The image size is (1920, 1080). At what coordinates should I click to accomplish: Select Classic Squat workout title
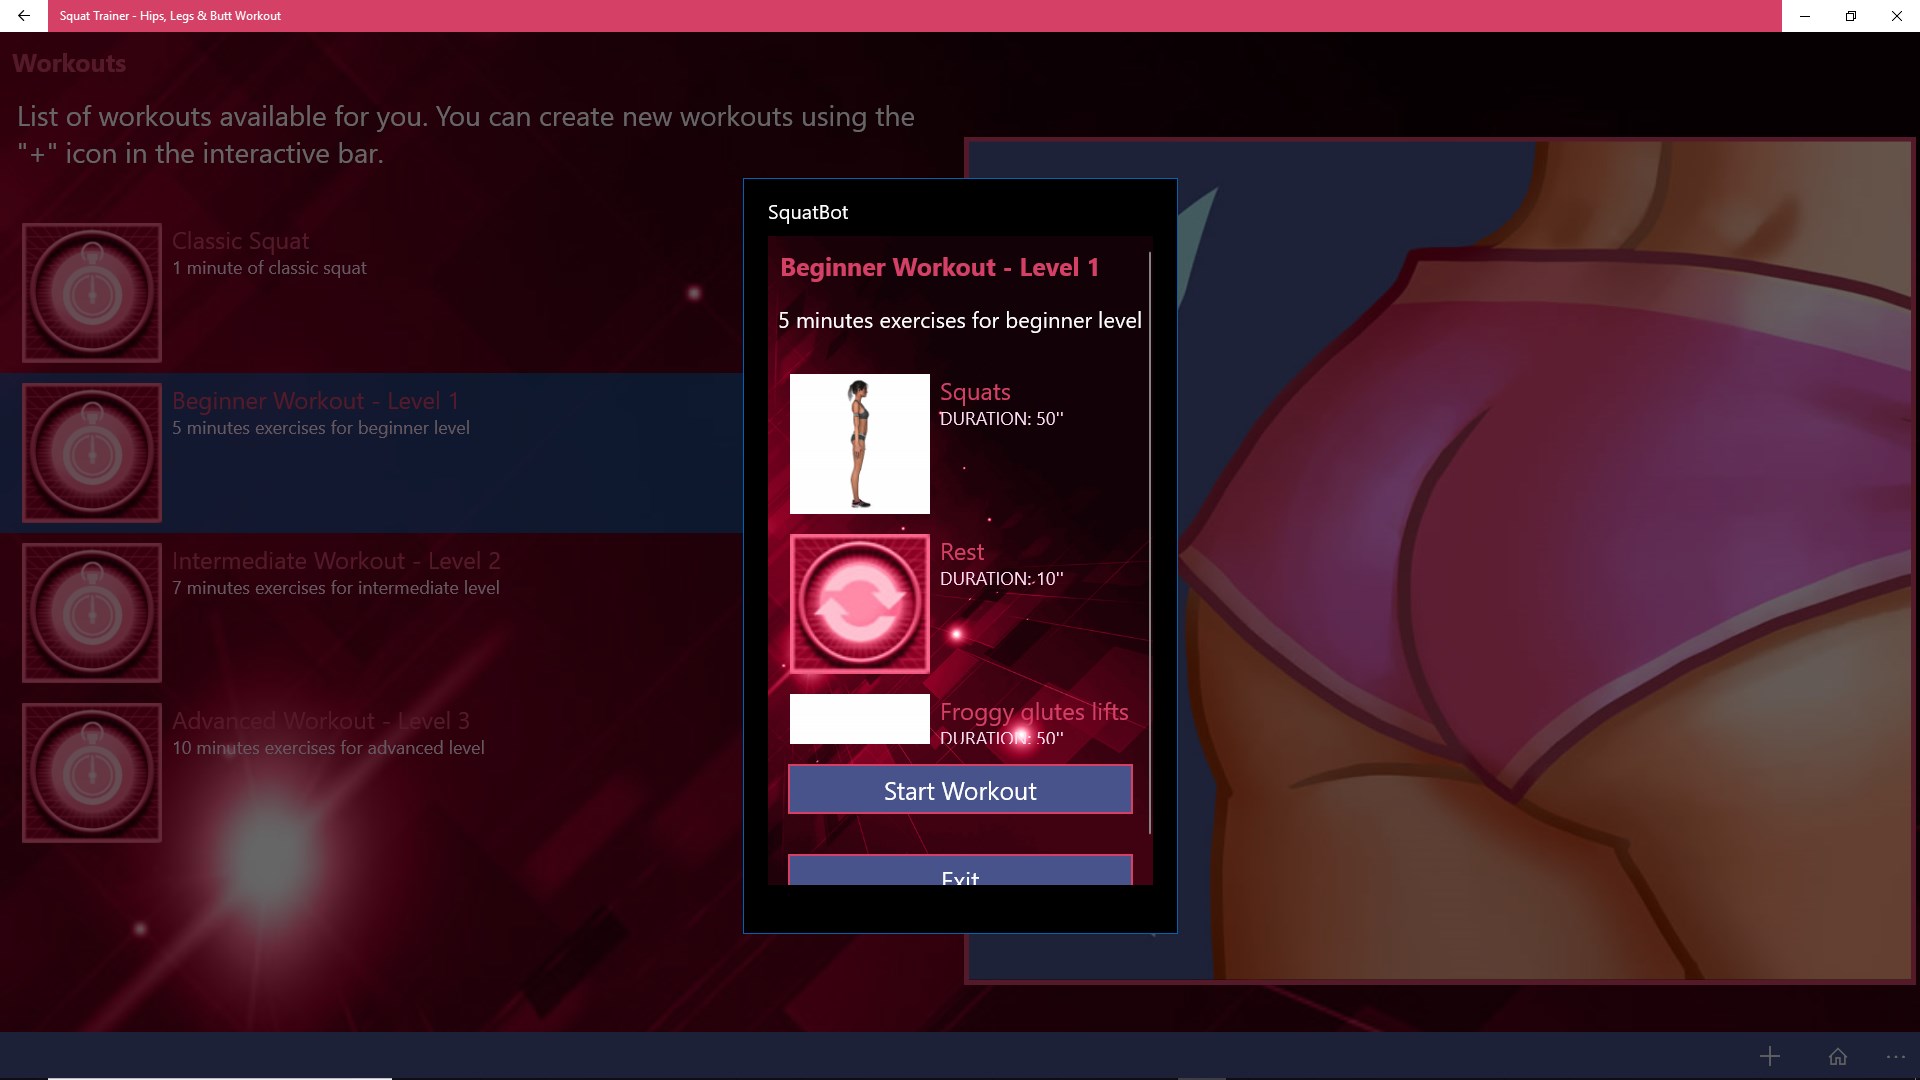(x=240, y=241)
